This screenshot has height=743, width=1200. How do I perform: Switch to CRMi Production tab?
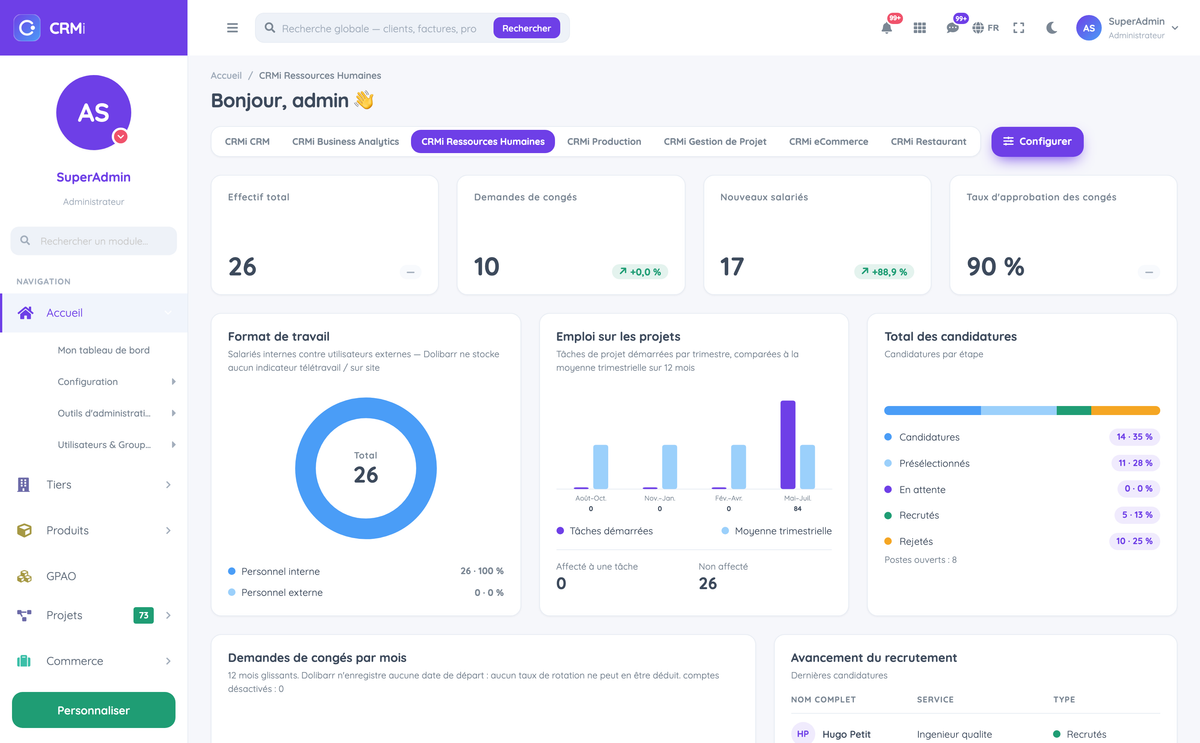click(x=604, y=141)
